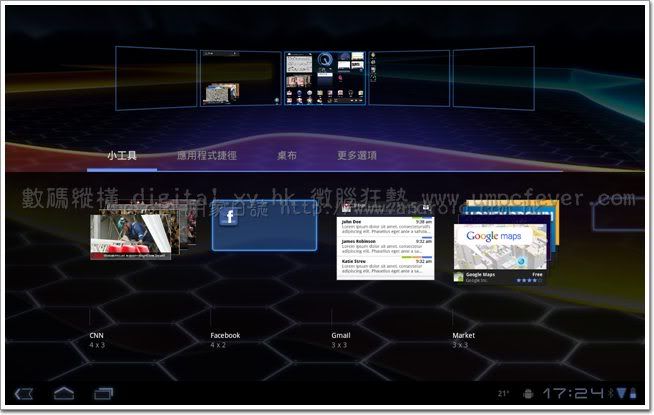Choose the far-right empty home screen panel
Screen dimensions: 654x415
tap(493, 78)
